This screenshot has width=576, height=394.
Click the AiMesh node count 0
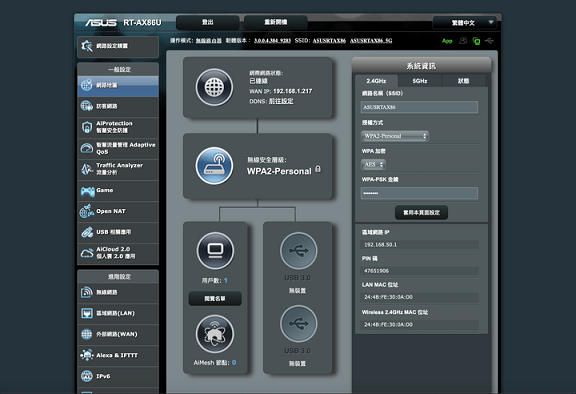pyautogui.click(x=234, y=362)
